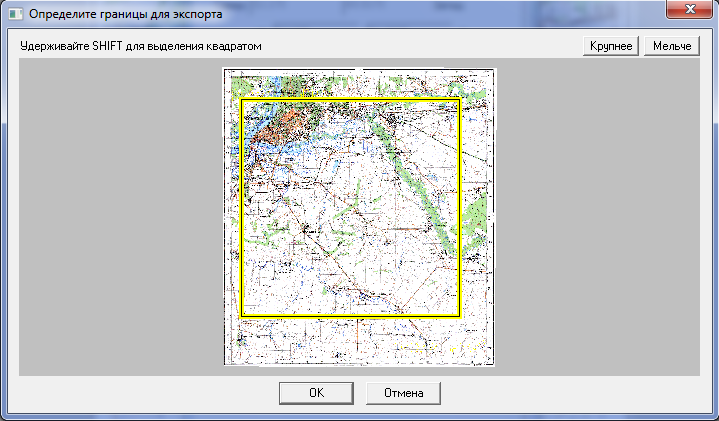Click the left edge of yellow selection rectangle
This screenshot has height=421, width=719.
[242, 208]
